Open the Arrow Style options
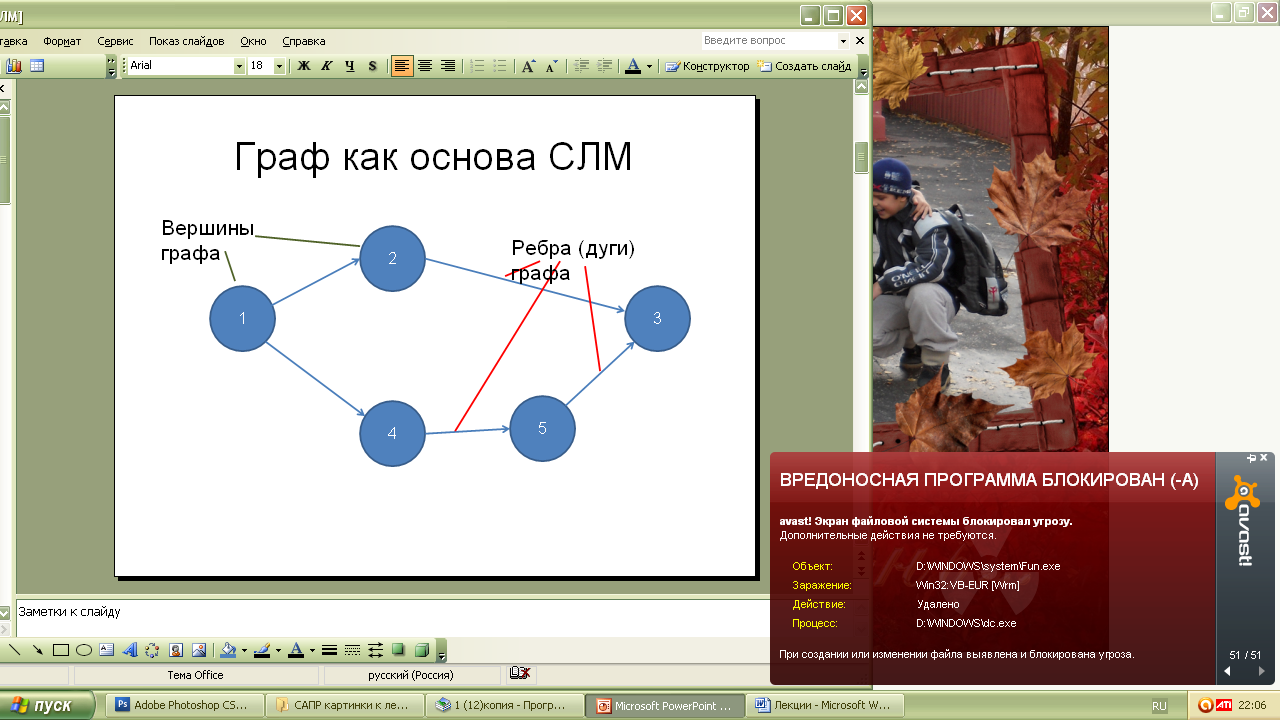Image resolution: width=1280 pixels, height=720 pixels. 375,650
